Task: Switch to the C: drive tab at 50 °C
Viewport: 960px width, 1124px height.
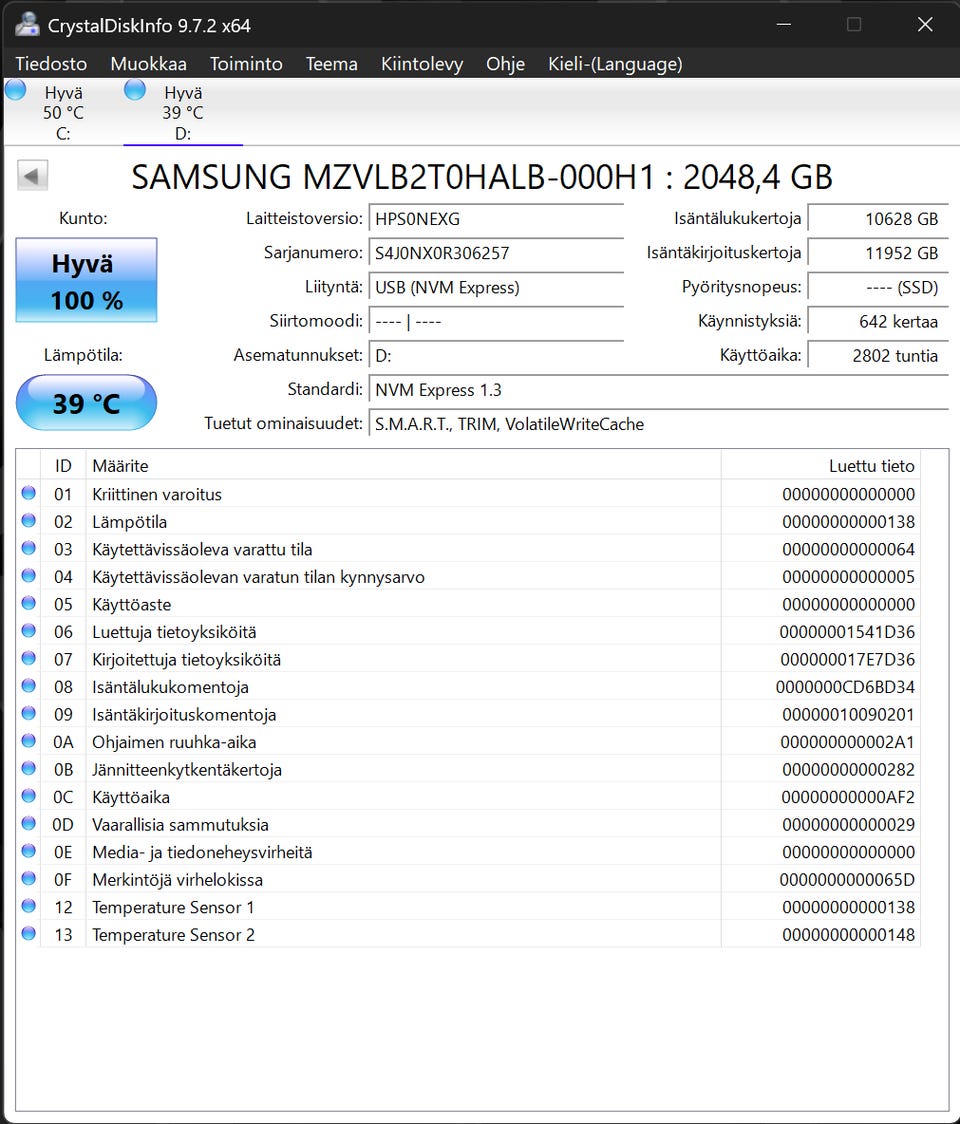Action: pos(63,113)
